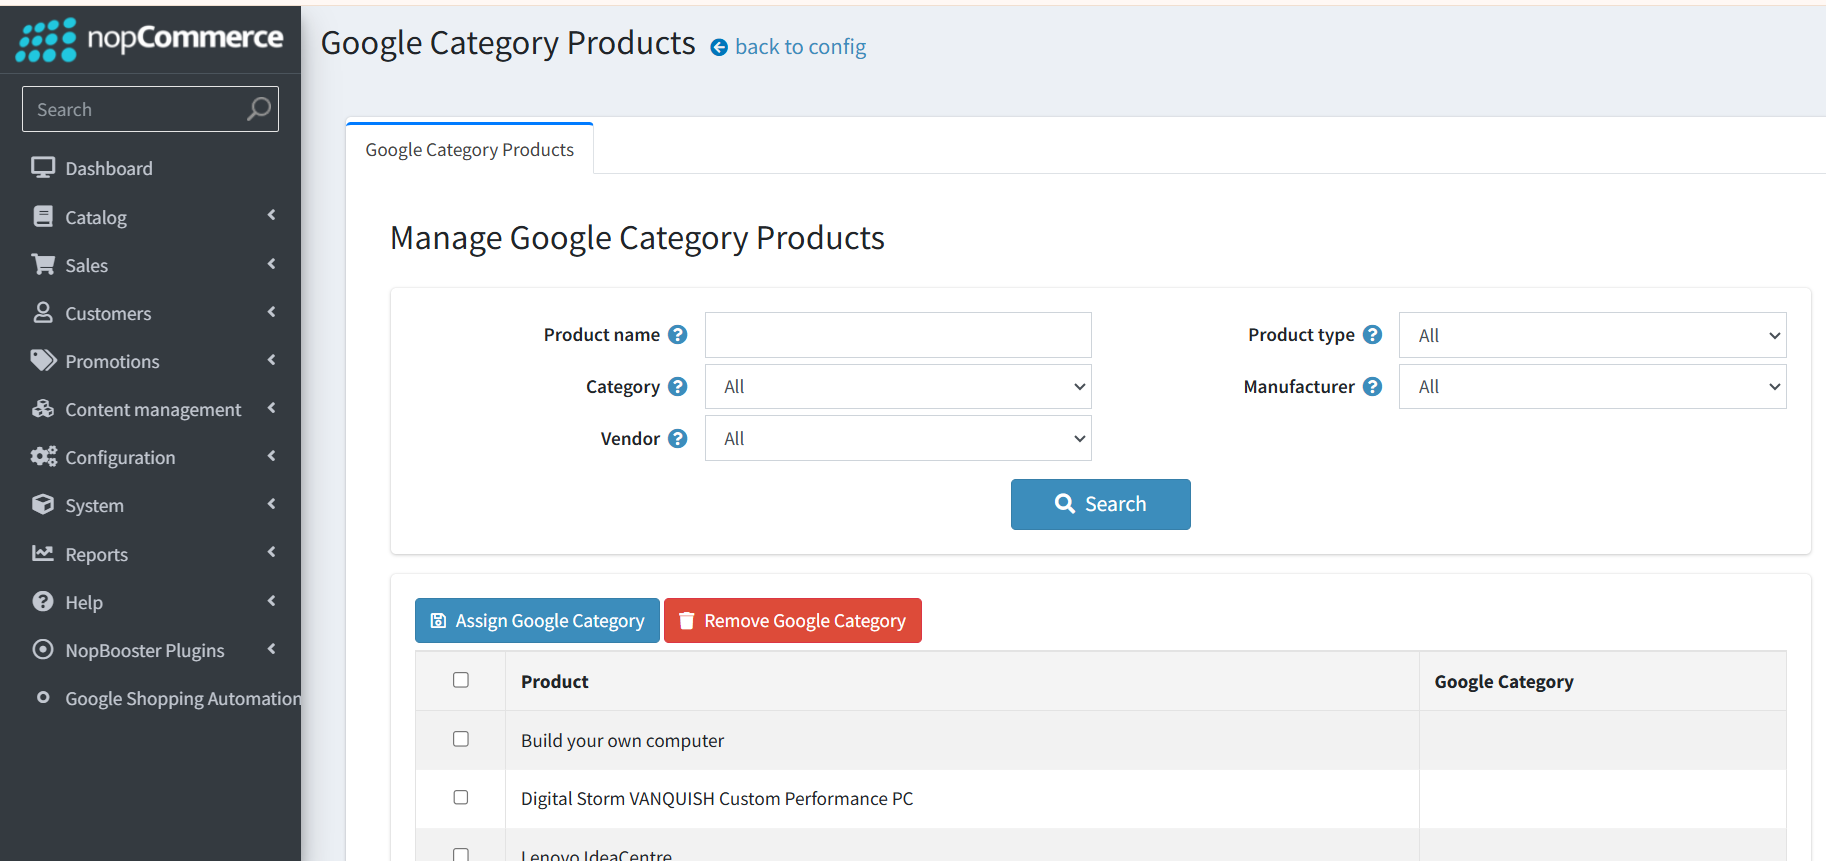Click the Google Shopping Automation bullet icon

[43, 697]
